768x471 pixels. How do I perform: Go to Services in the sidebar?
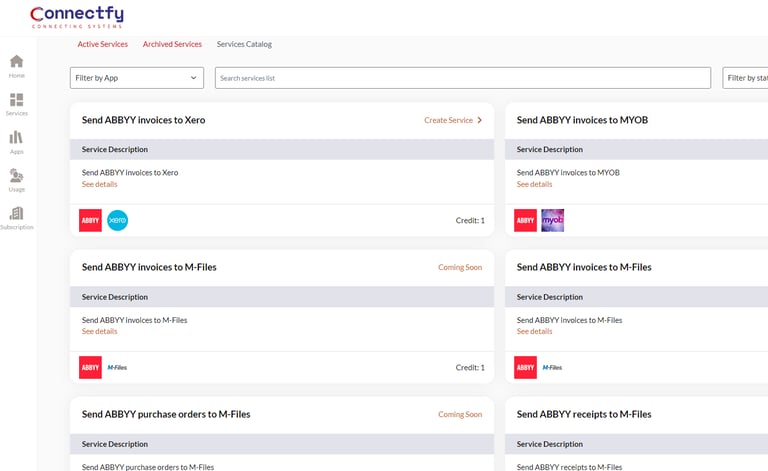pos(17,104)
